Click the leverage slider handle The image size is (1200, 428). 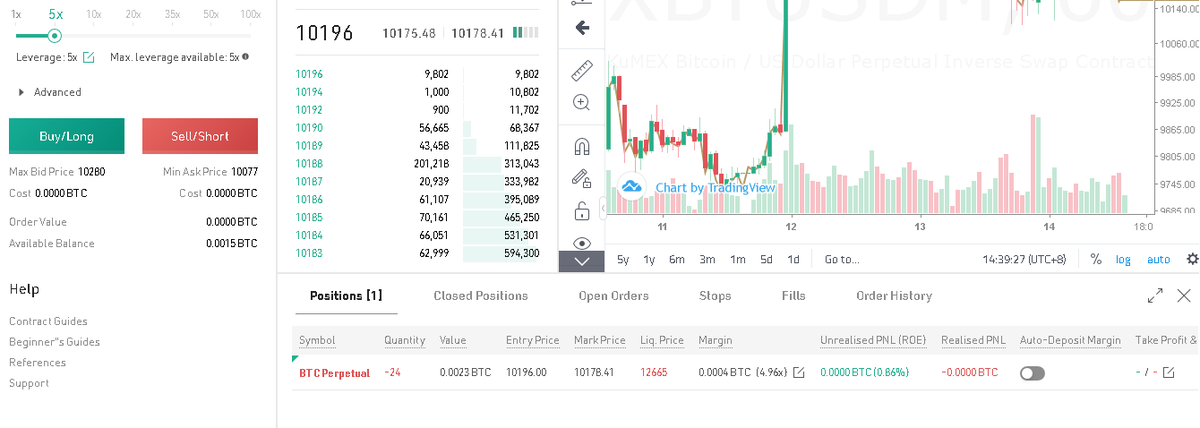(55, 35)
